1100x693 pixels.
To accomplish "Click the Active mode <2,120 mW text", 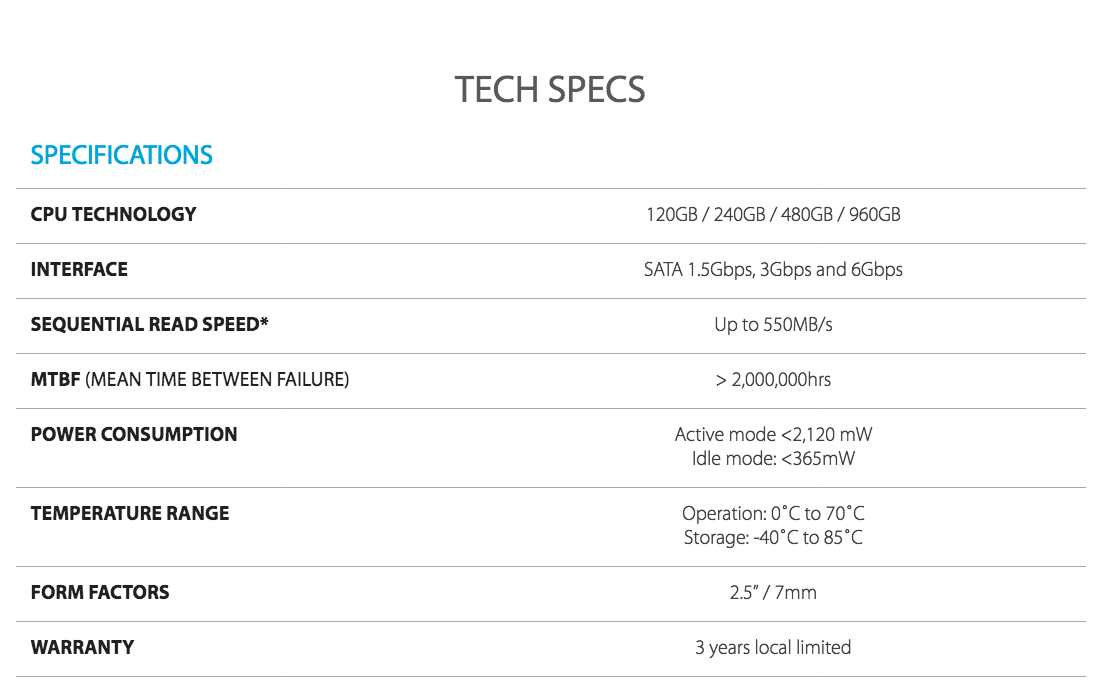I will pos(773,434).
